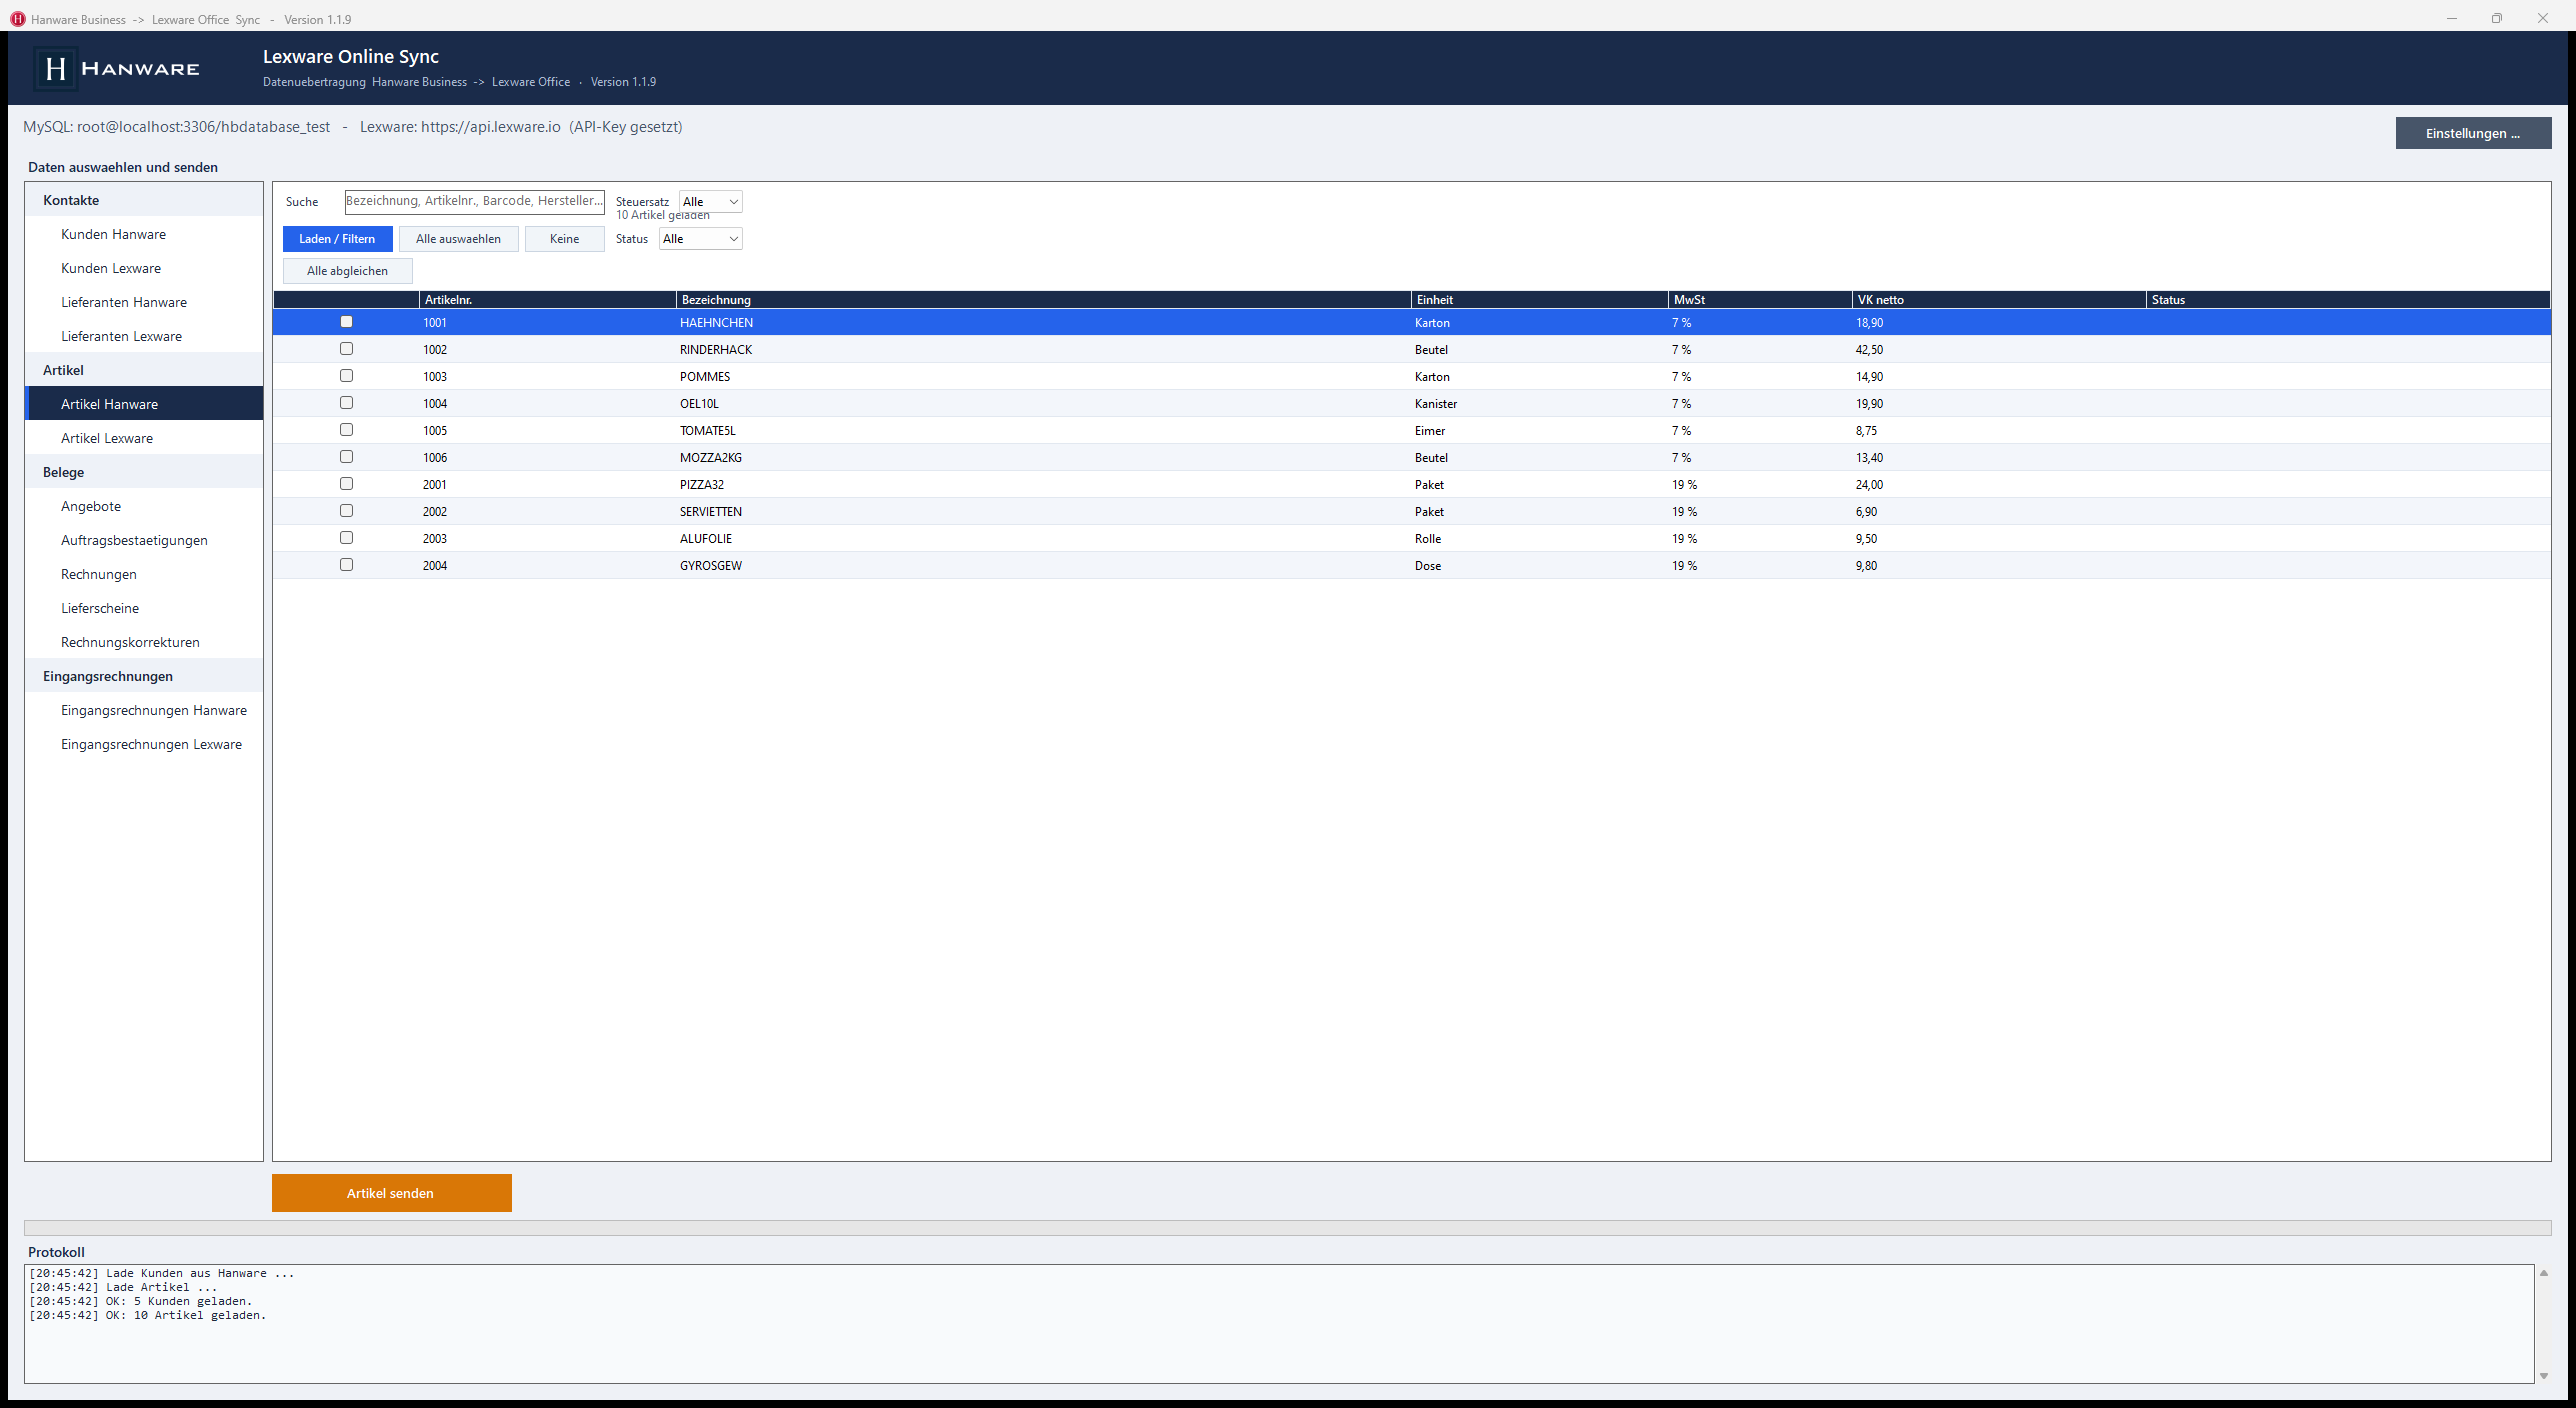Minimize the application window
2576x1408 pixels.
click(2452, 19)
